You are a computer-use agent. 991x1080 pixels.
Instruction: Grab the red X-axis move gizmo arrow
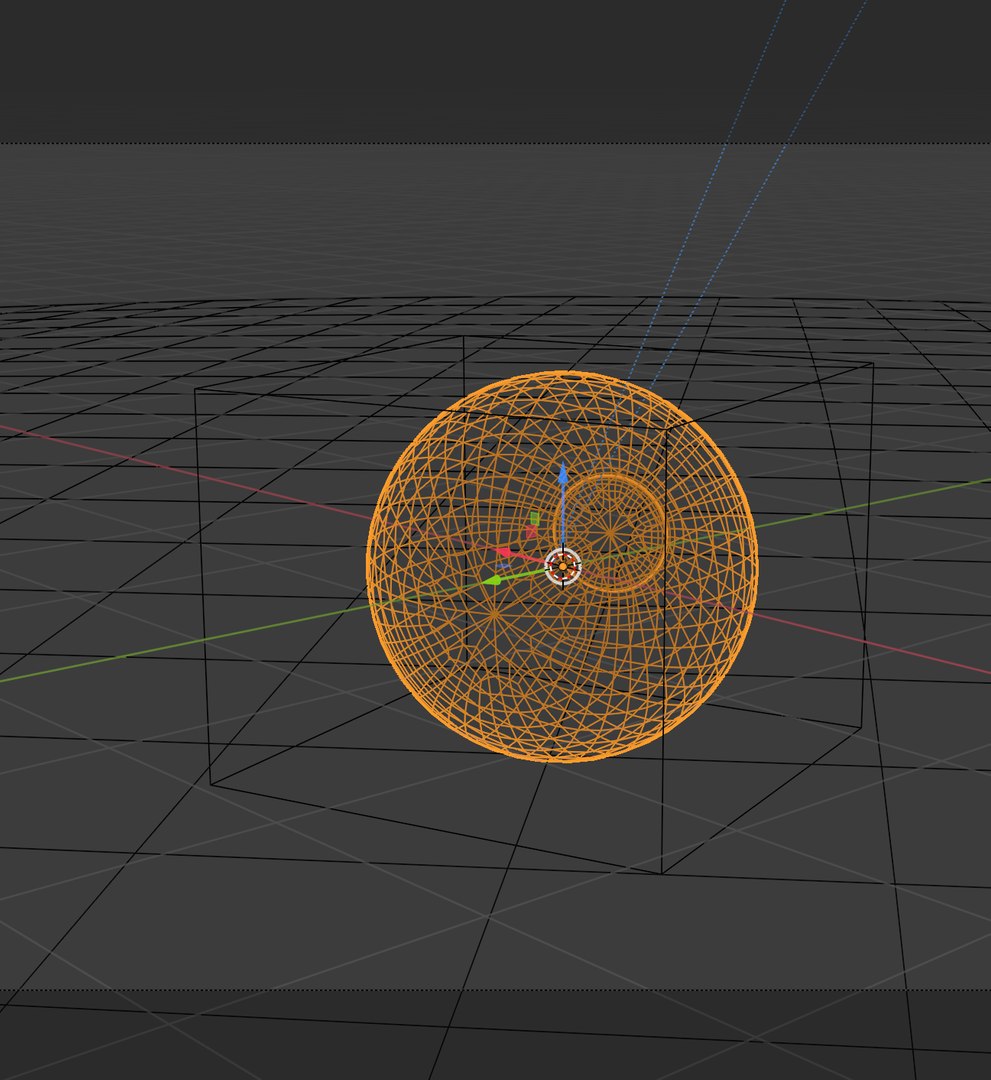tap(504, 552)
